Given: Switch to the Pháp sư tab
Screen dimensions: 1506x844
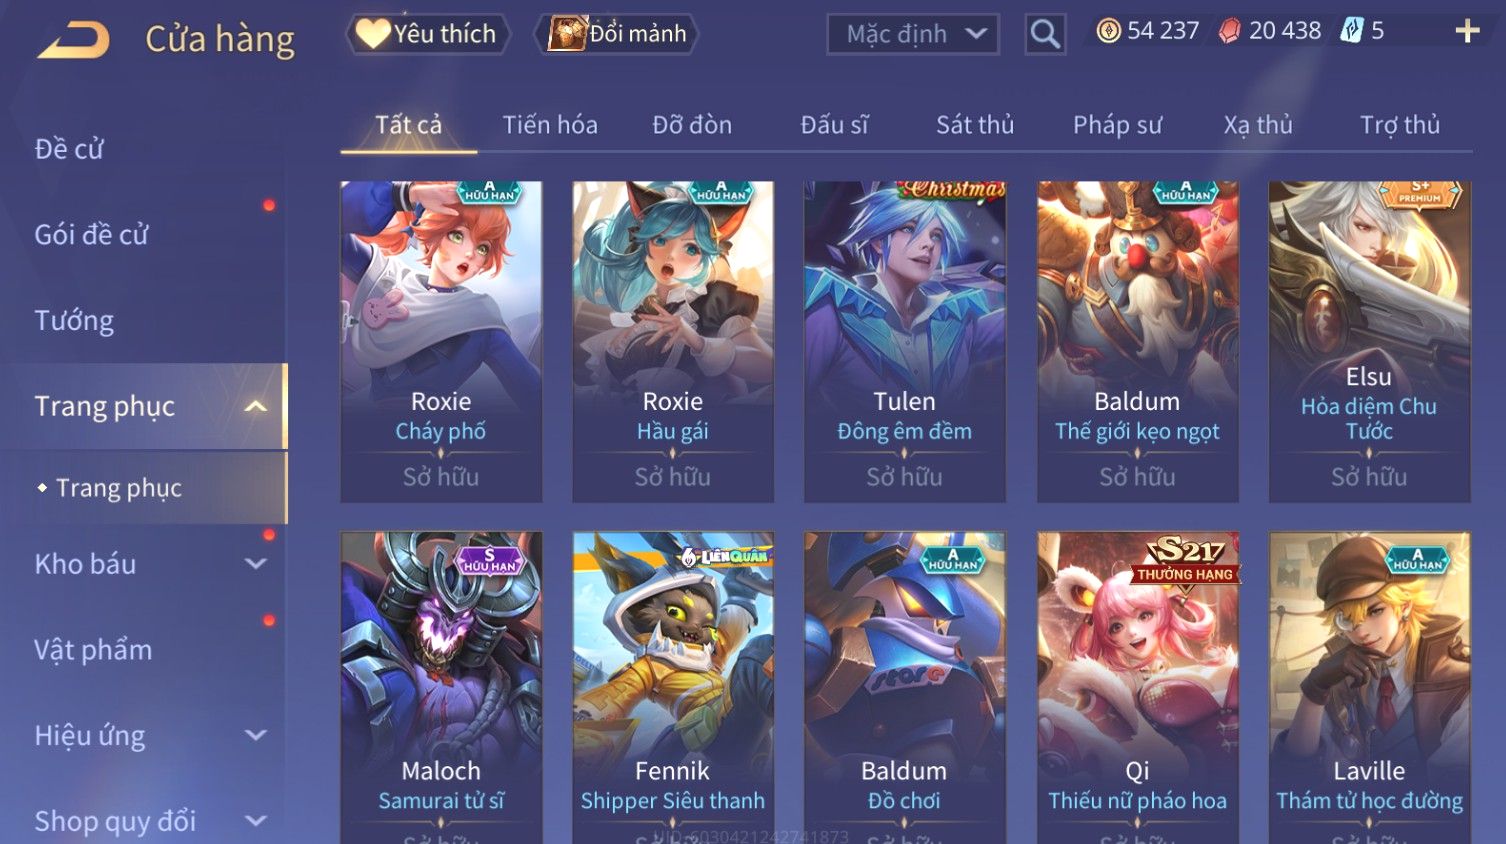Looking at the screenshot, I should tap(1117, 125).
